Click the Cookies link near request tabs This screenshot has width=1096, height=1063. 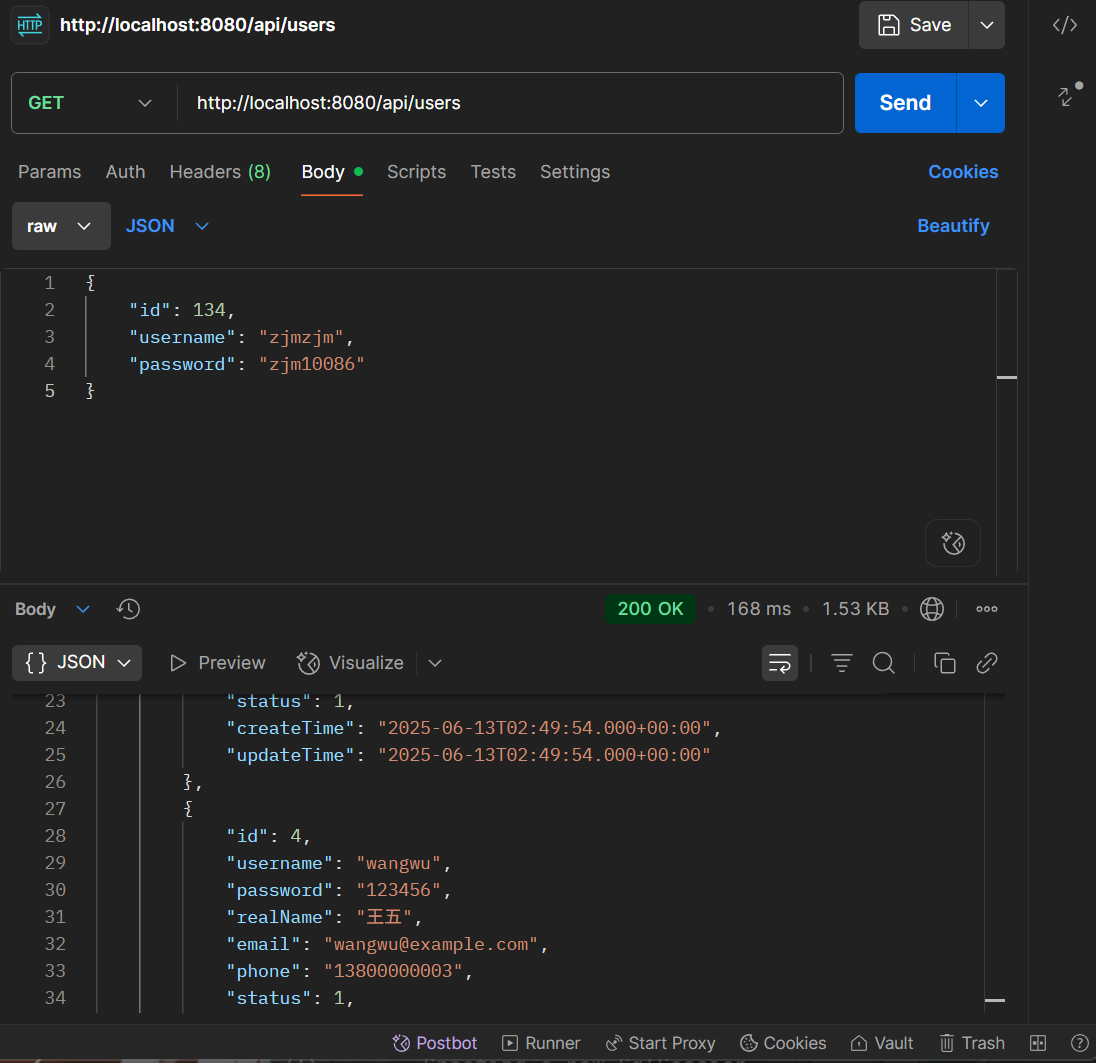click(962, 172)
